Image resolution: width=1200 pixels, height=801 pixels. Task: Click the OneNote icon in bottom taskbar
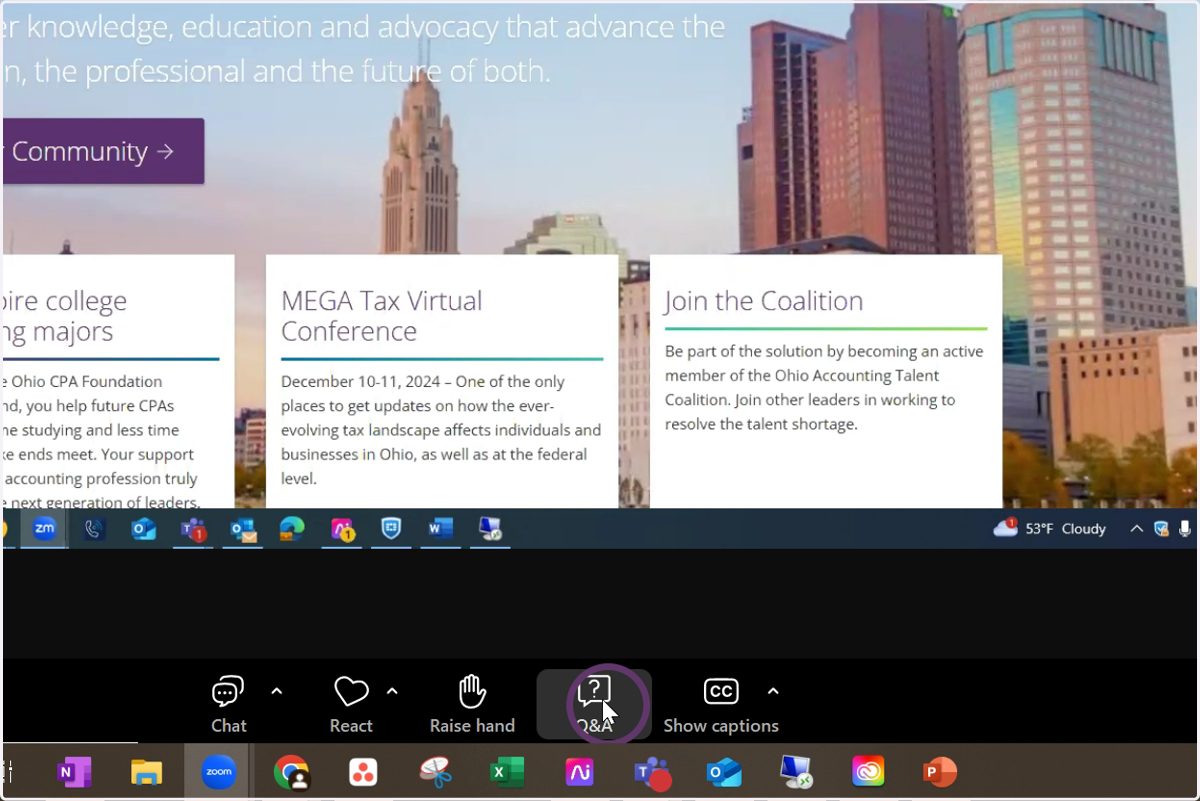click(74, 772)
